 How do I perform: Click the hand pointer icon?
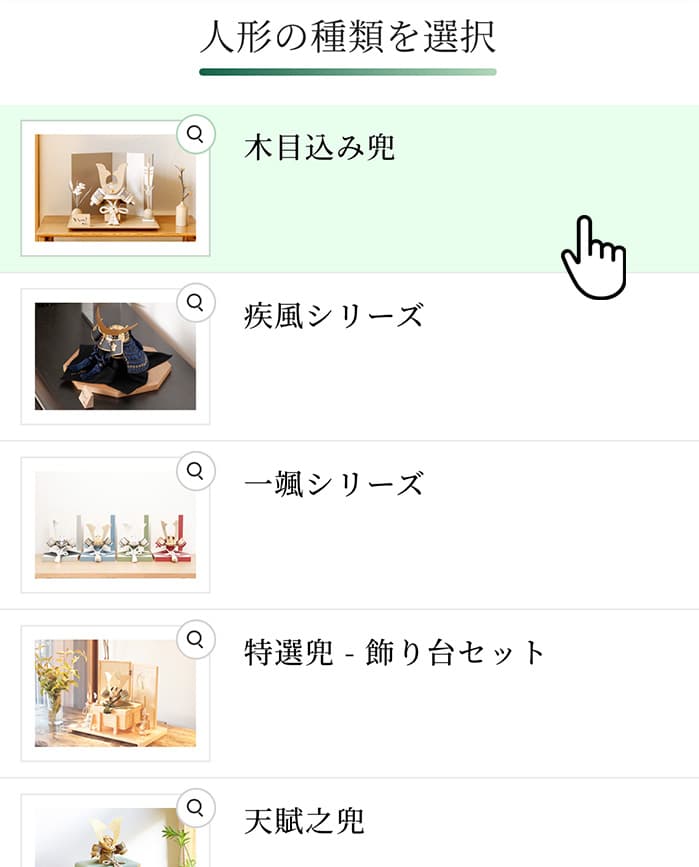coord(593,256)
